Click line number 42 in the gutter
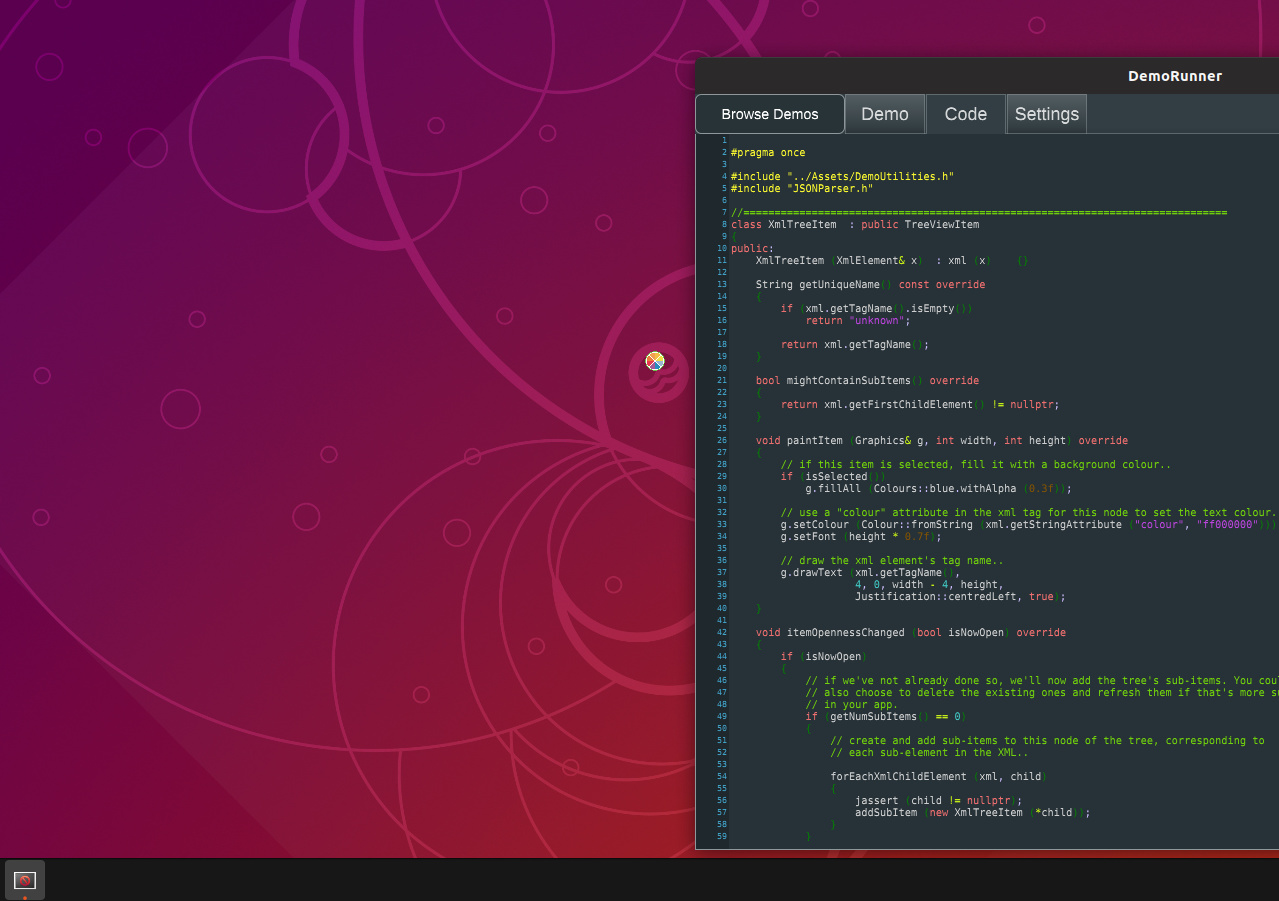The height and width of the screenshot is (901, 1279). [x=722, y=632]
